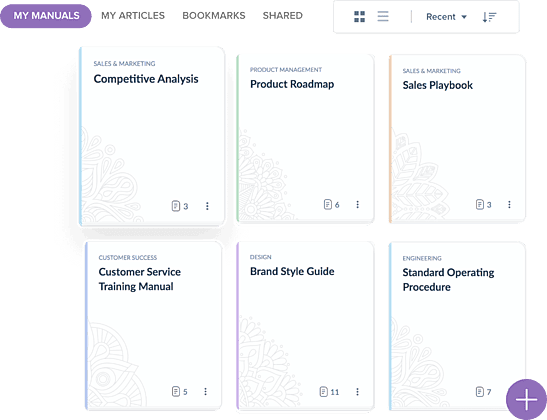Open the Competitive Analysis manual card
Image resolution: width=547 pixels, height=420 pixels.
(x=152, y=136)
